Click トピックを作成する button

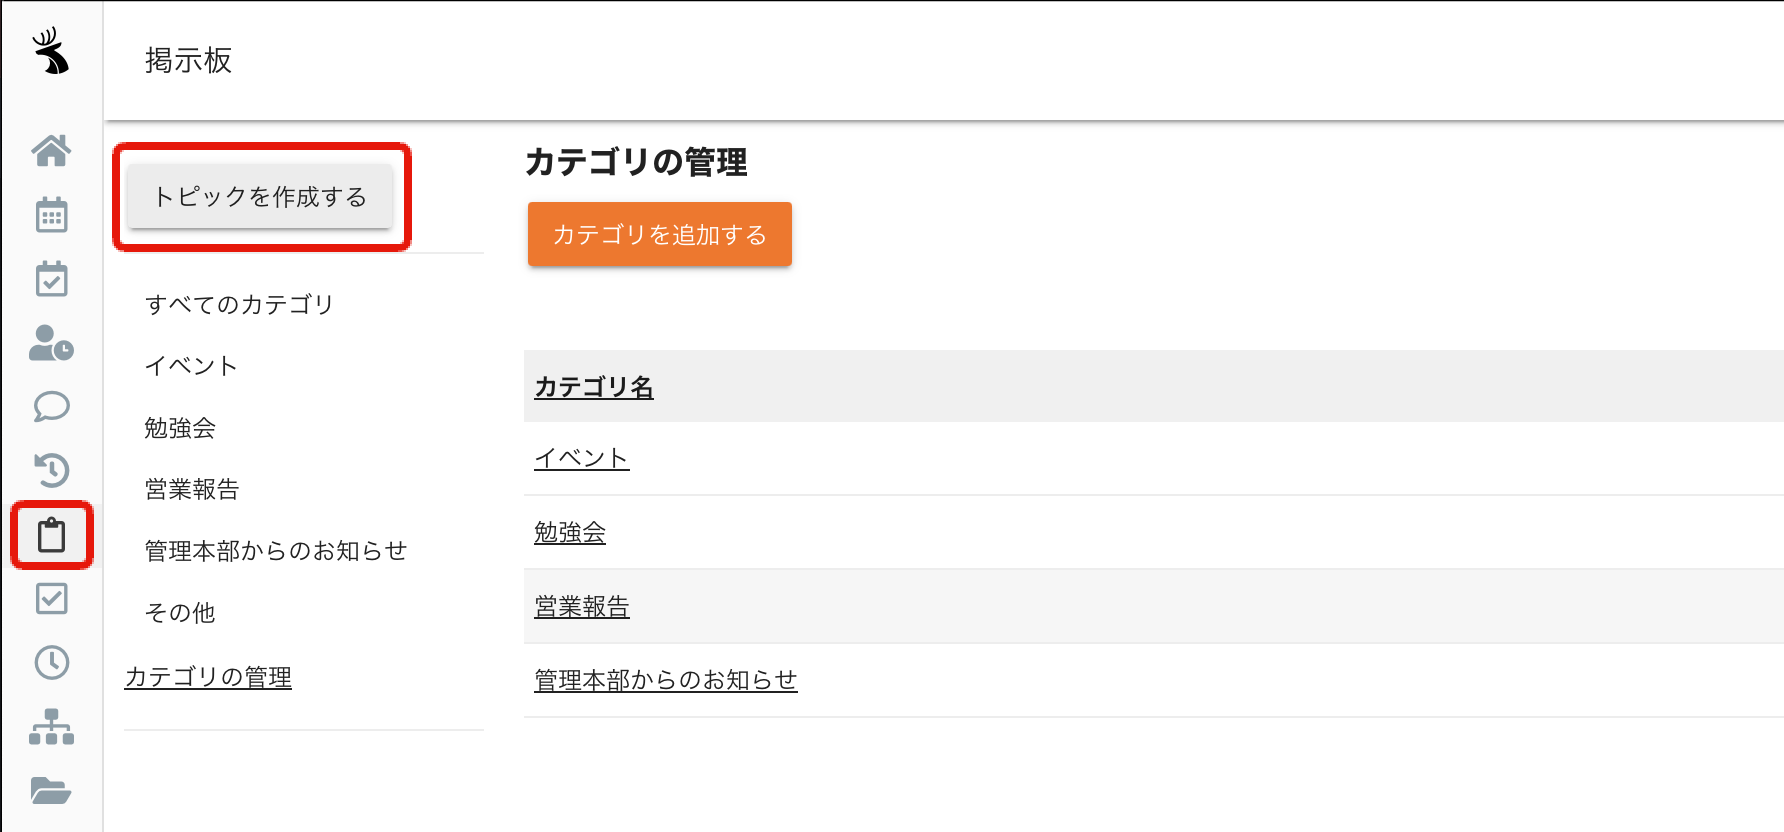(x=260, y=196)
